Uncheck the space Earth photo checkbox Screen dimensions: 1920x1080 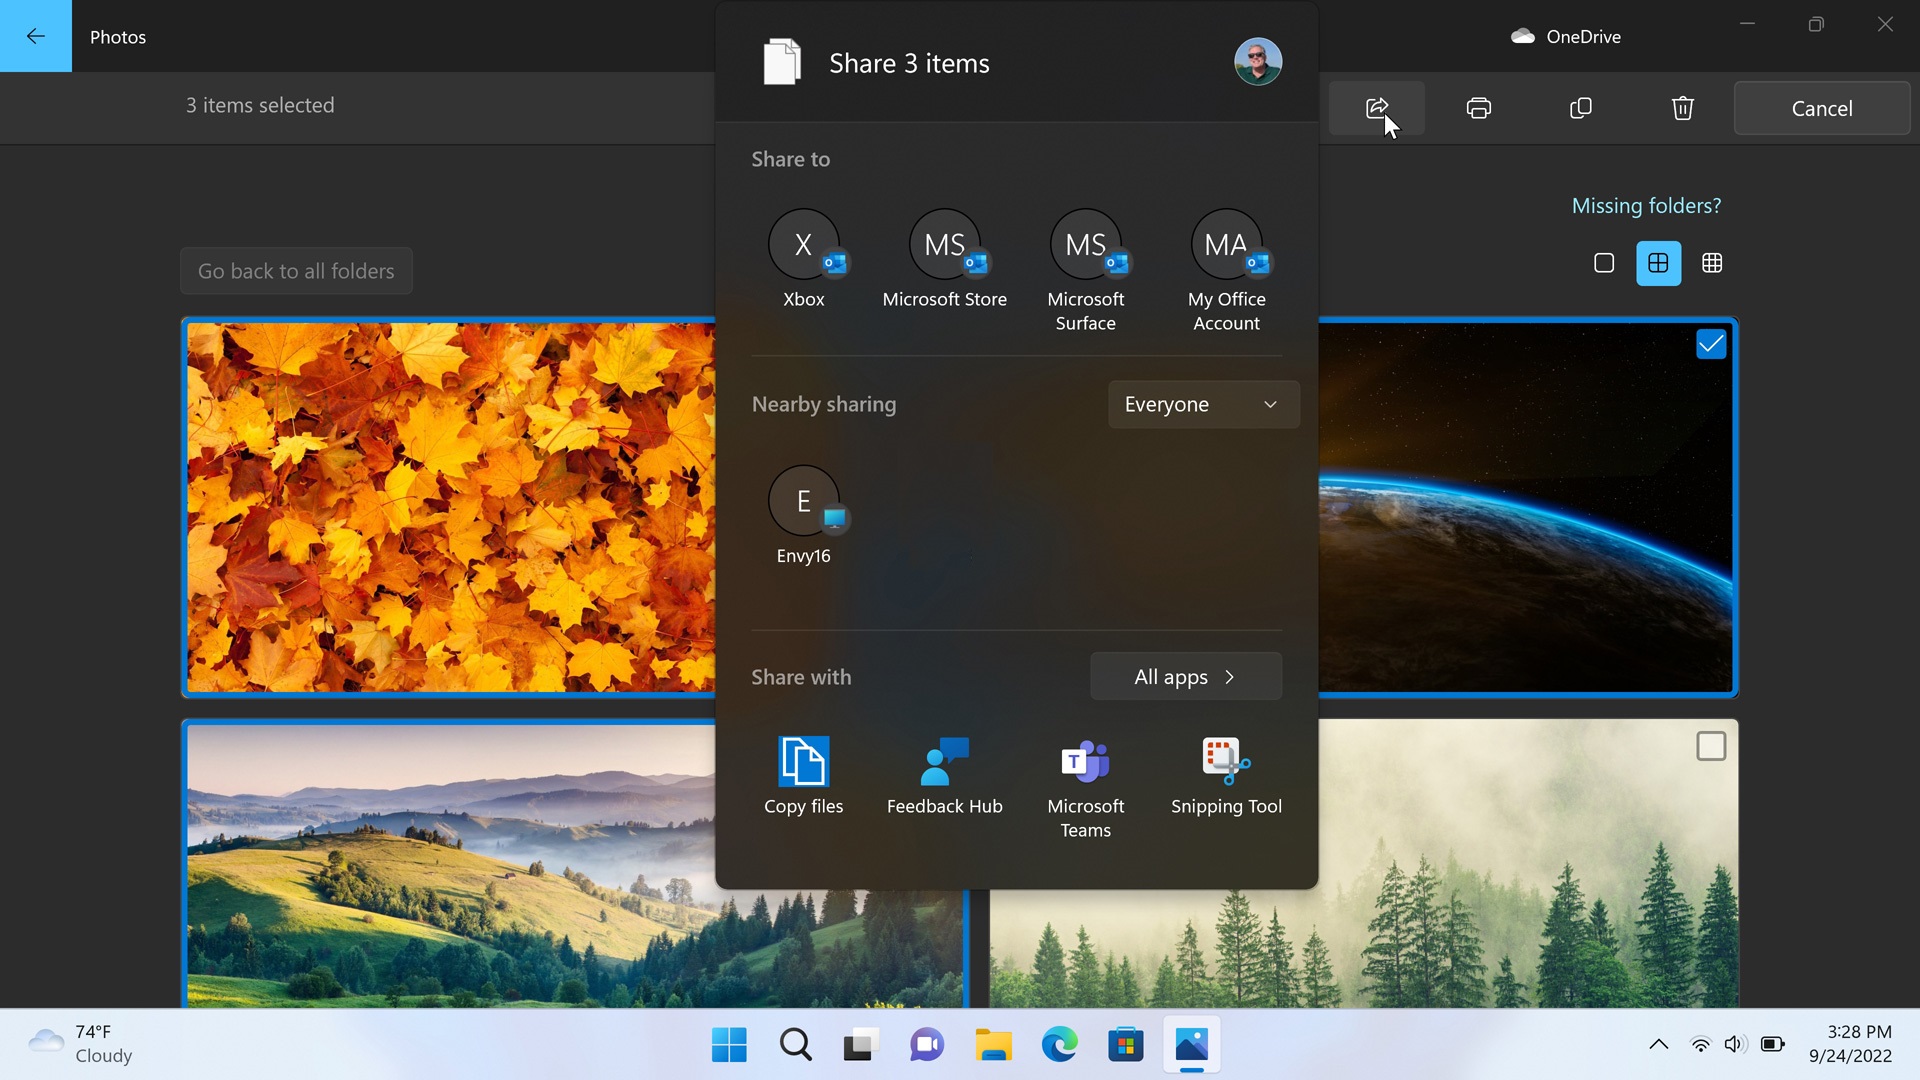(x=1711, y=344)
